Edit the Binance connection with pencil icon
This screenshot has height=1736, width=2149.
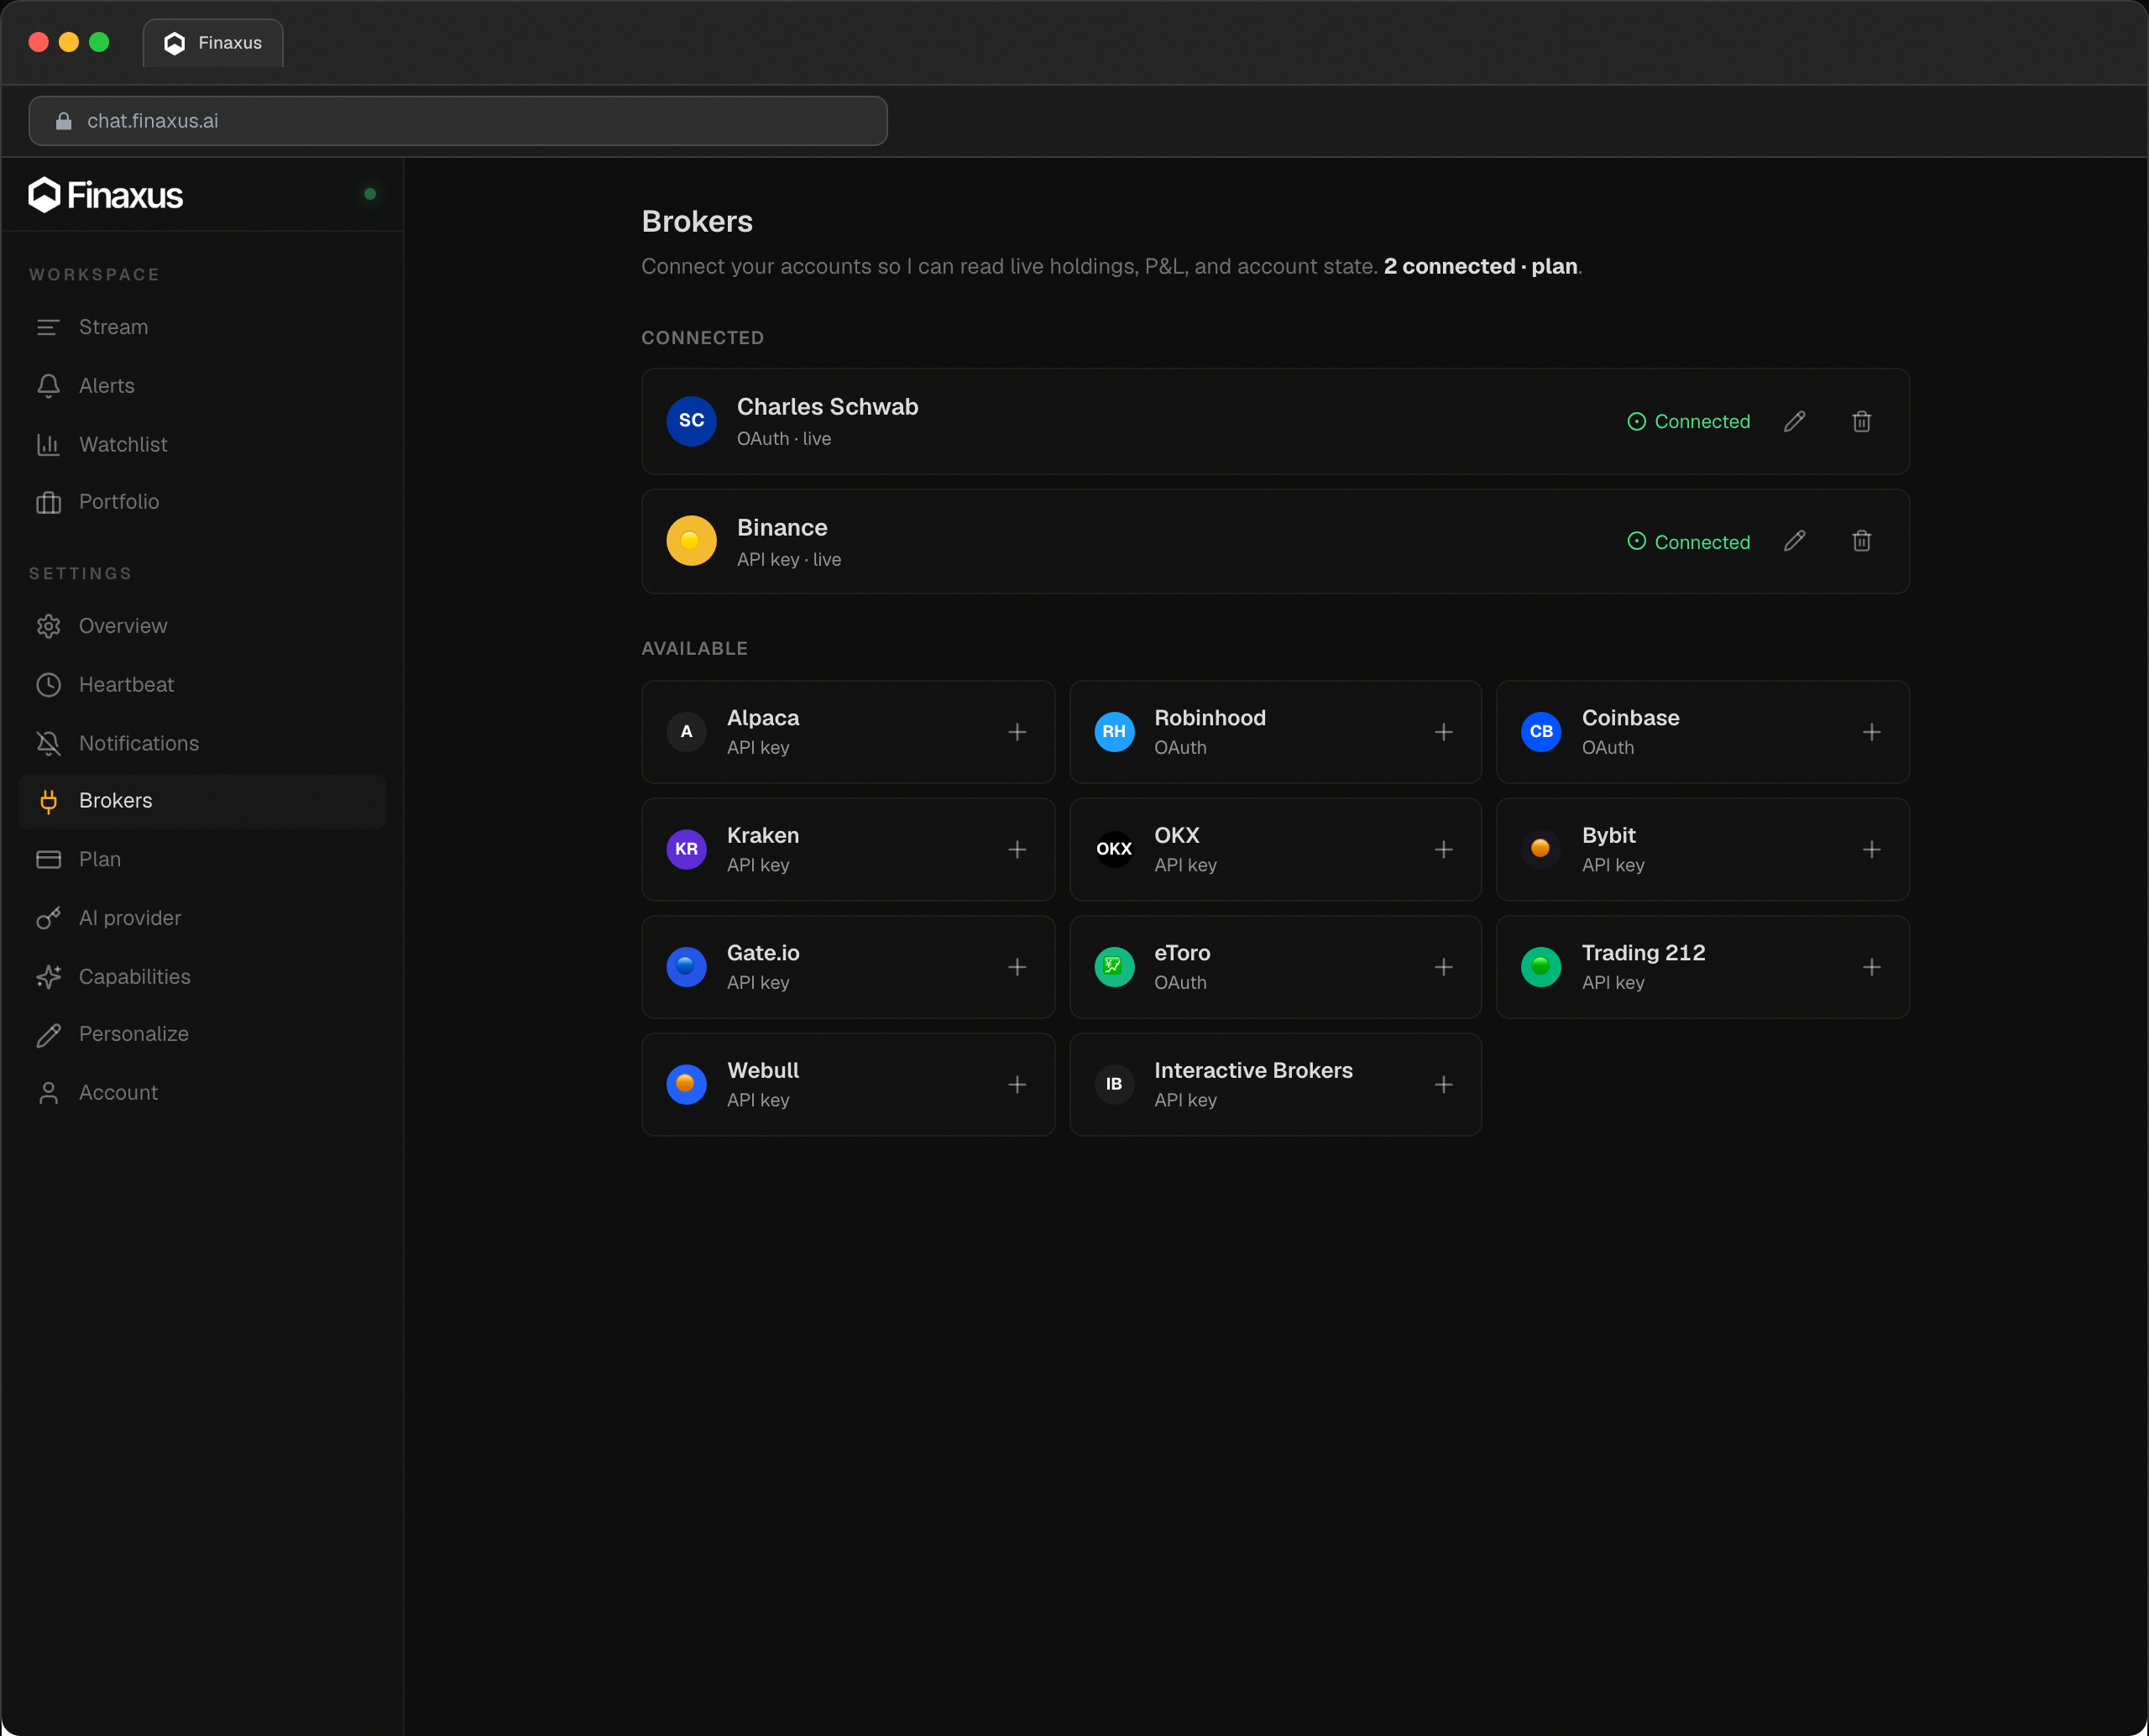pos(1795,541)
